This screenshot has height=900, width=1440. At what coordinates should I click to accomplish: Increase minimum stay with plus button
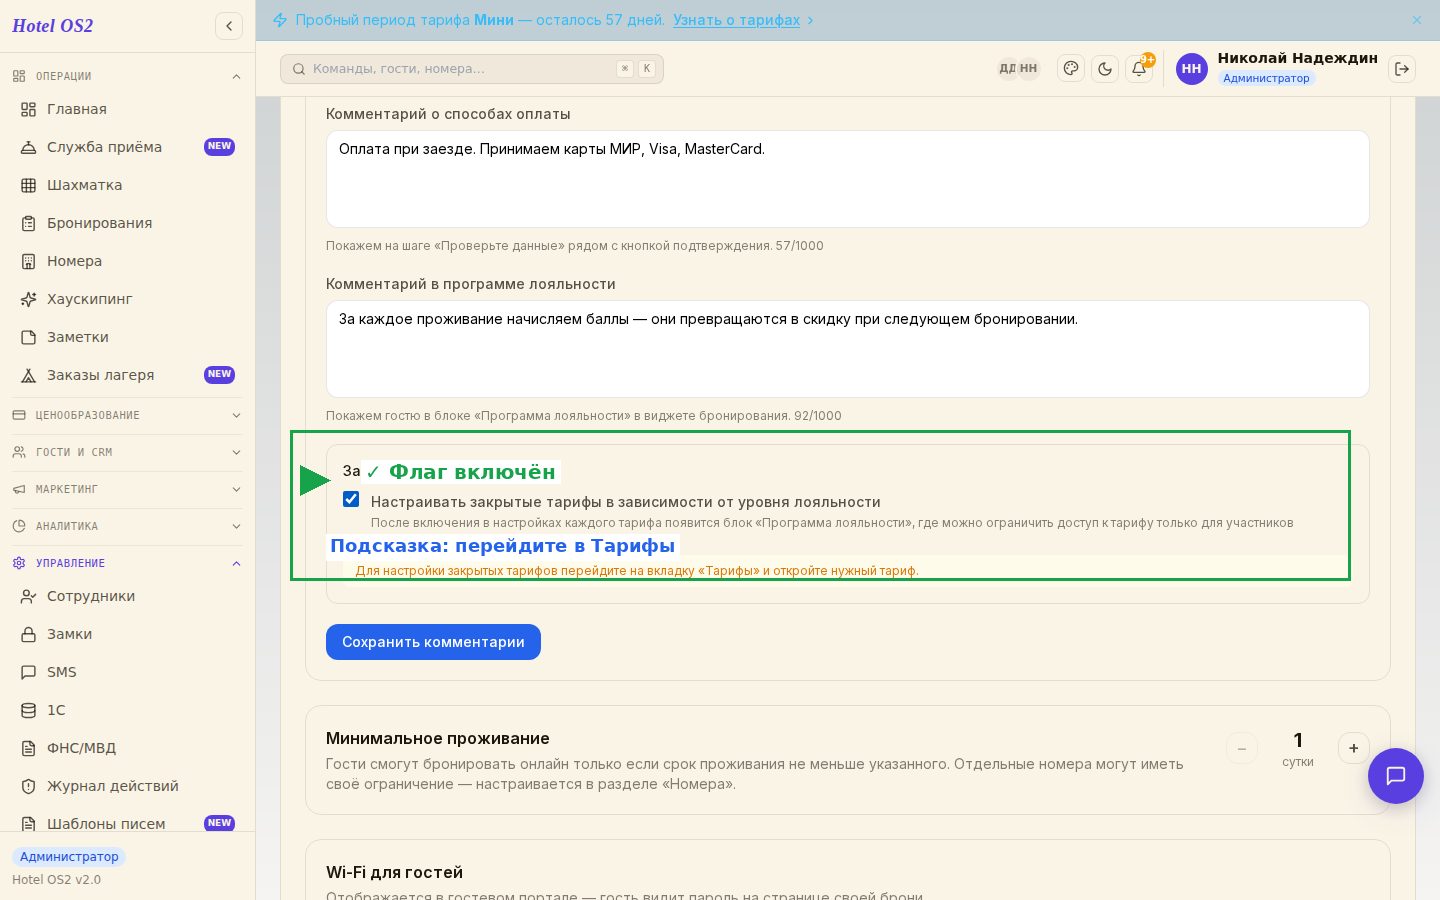pyautogui.click(x=1354, y=748)
